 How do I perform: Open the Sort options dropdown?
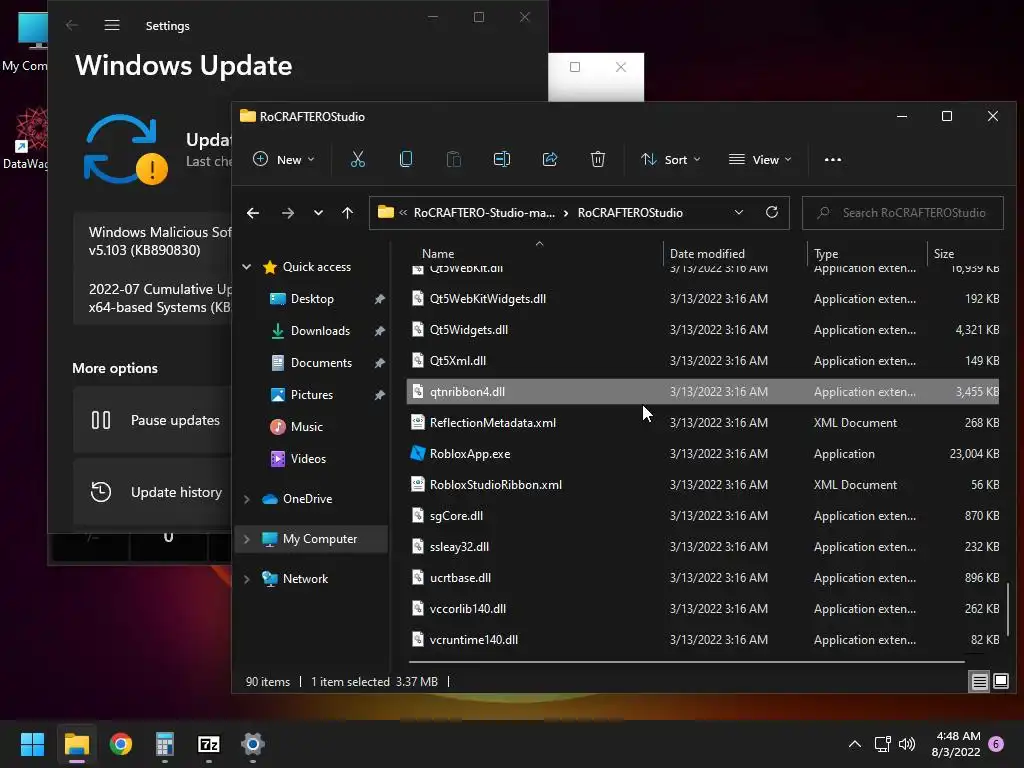(x=670, y=159)
